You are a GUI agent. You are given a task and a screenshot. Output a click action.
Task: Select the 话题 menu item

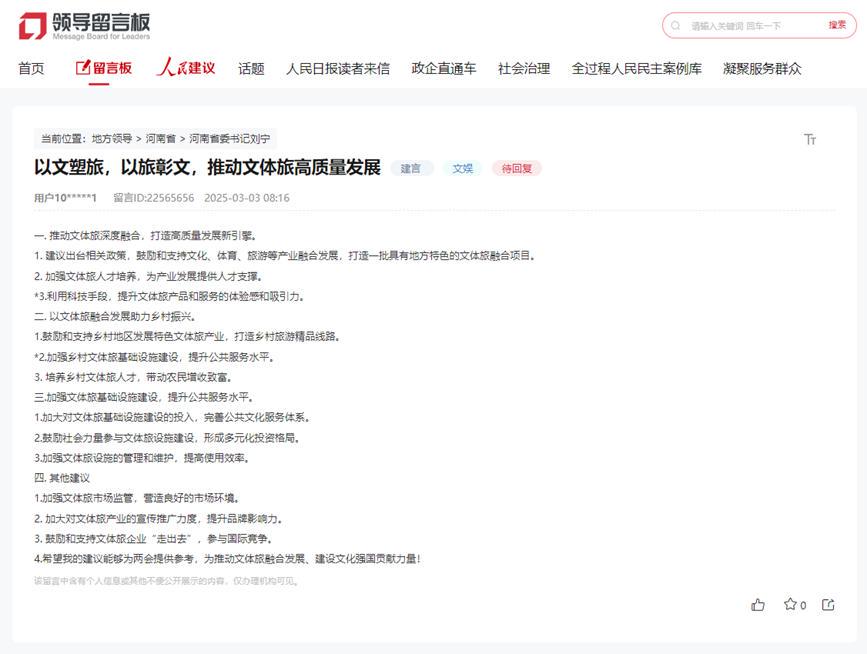(x=251, y=68)
